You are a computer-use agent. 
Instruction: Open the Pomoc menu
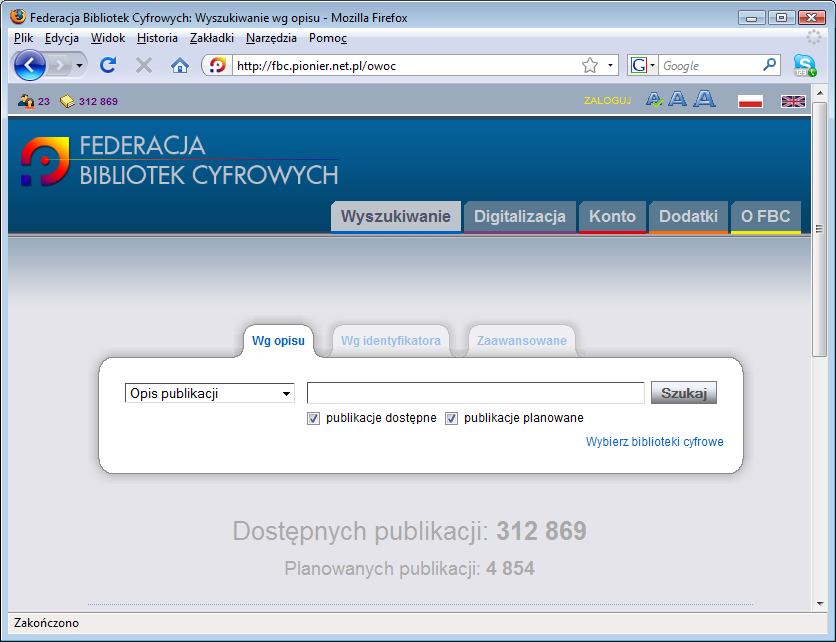328,38
